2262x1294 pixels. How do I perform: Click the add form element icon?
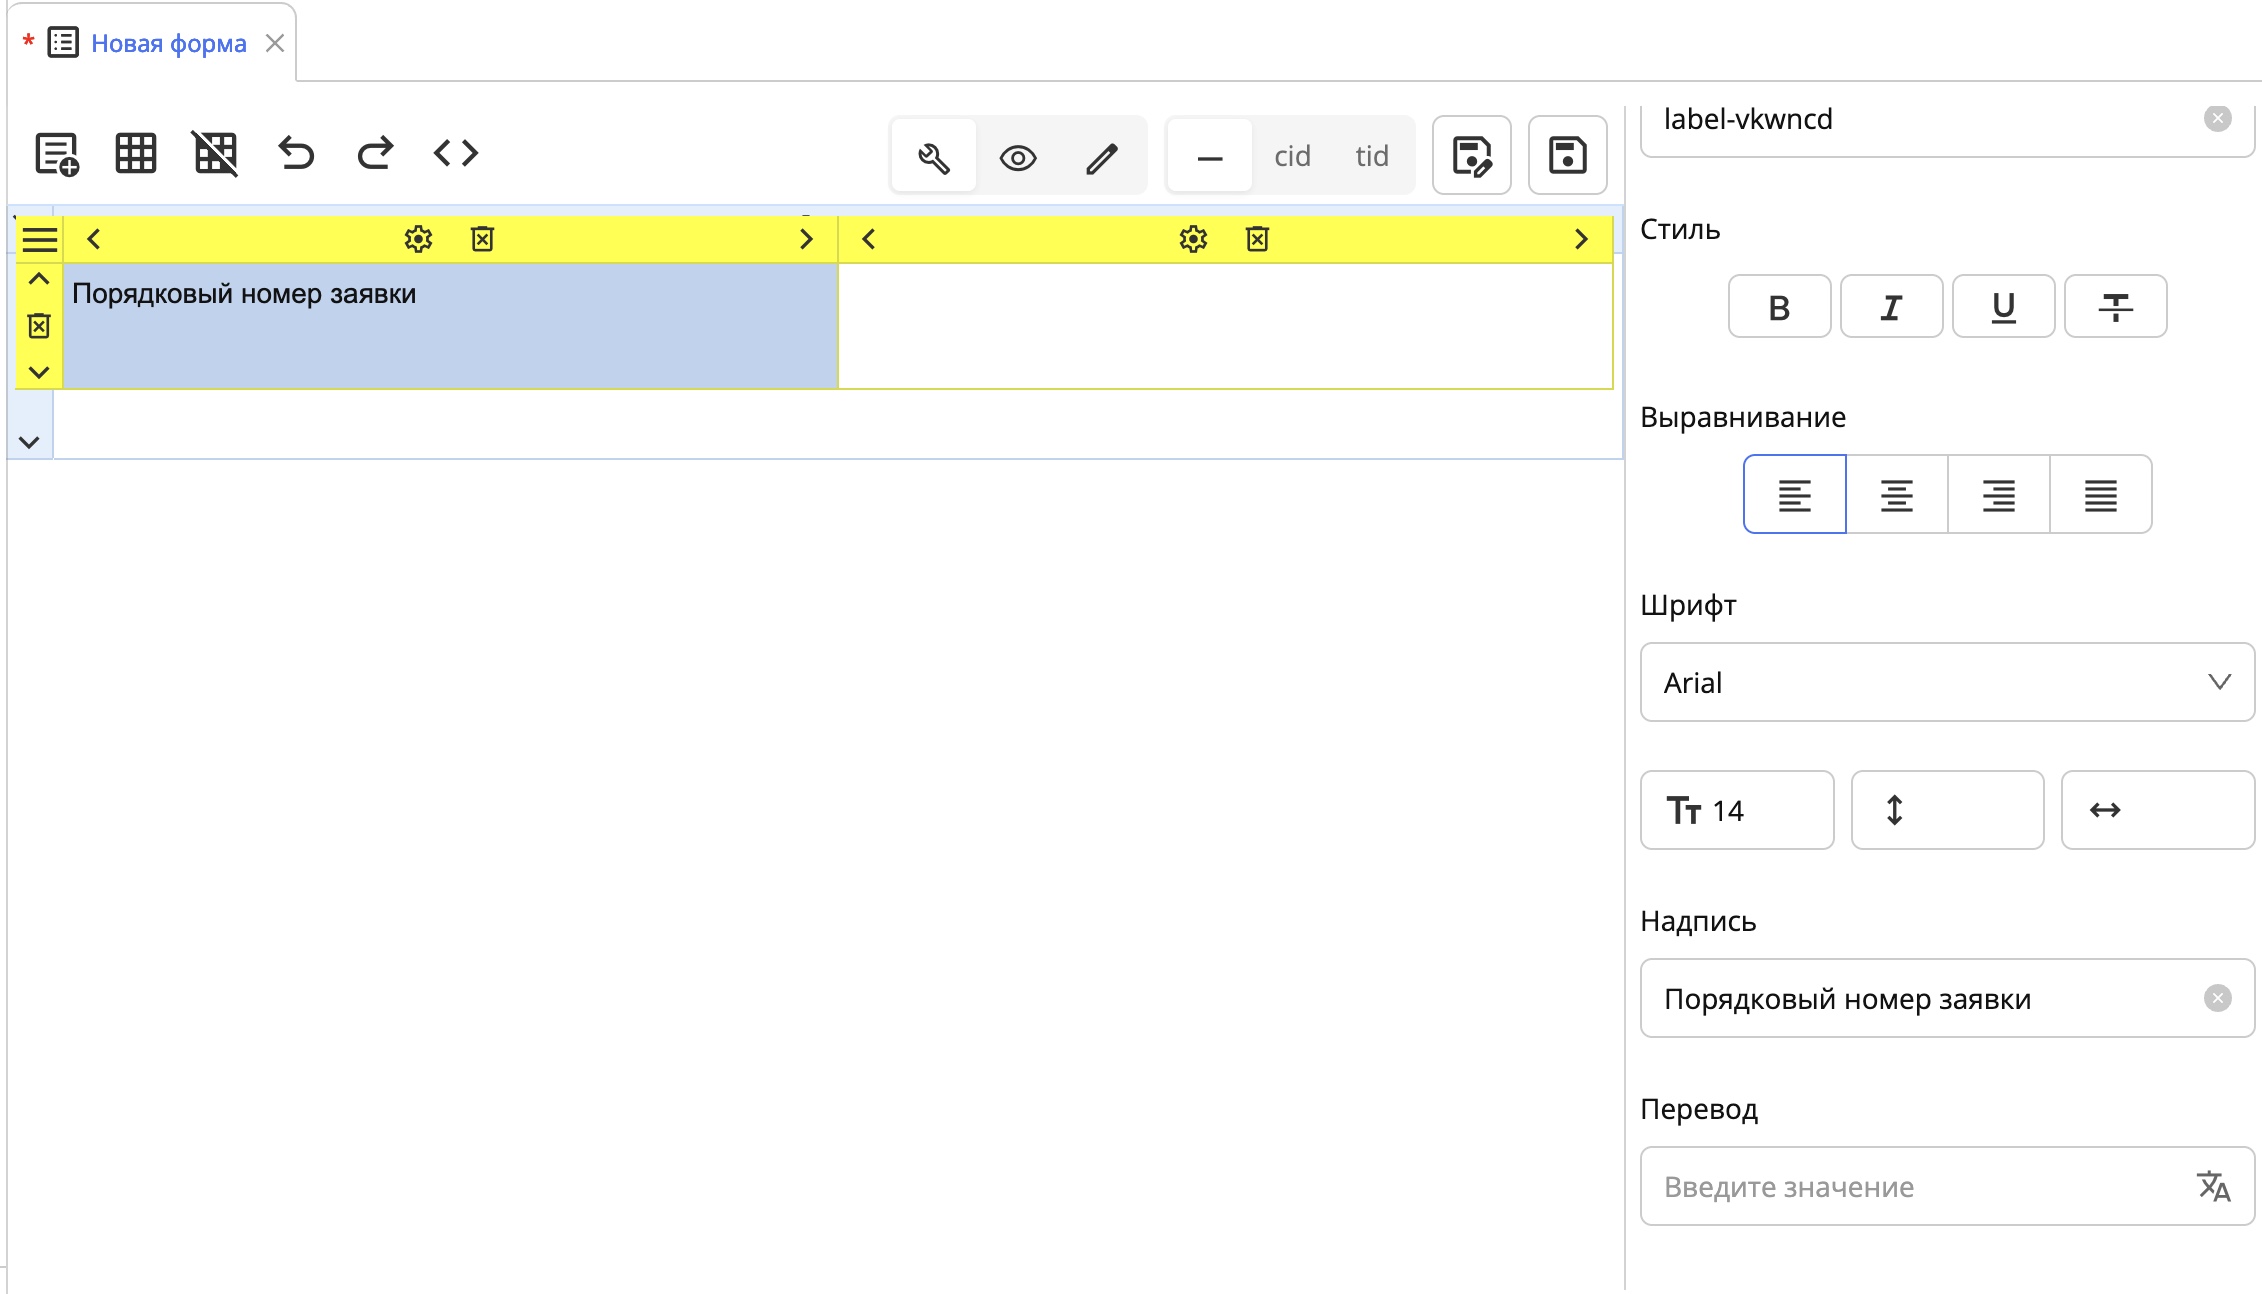[x=56, y=155]
